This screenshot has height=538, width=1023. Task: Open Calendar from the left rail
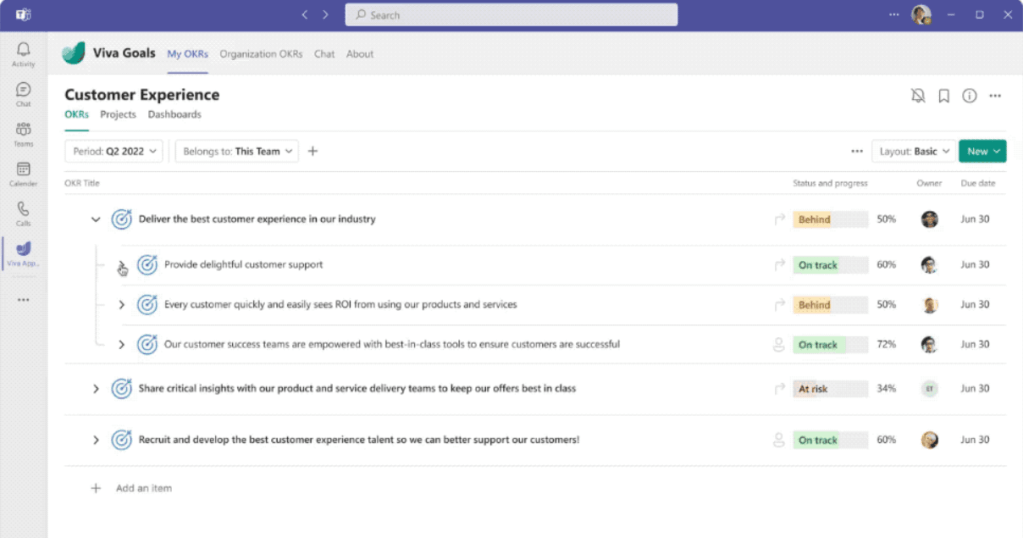point(23,173)
